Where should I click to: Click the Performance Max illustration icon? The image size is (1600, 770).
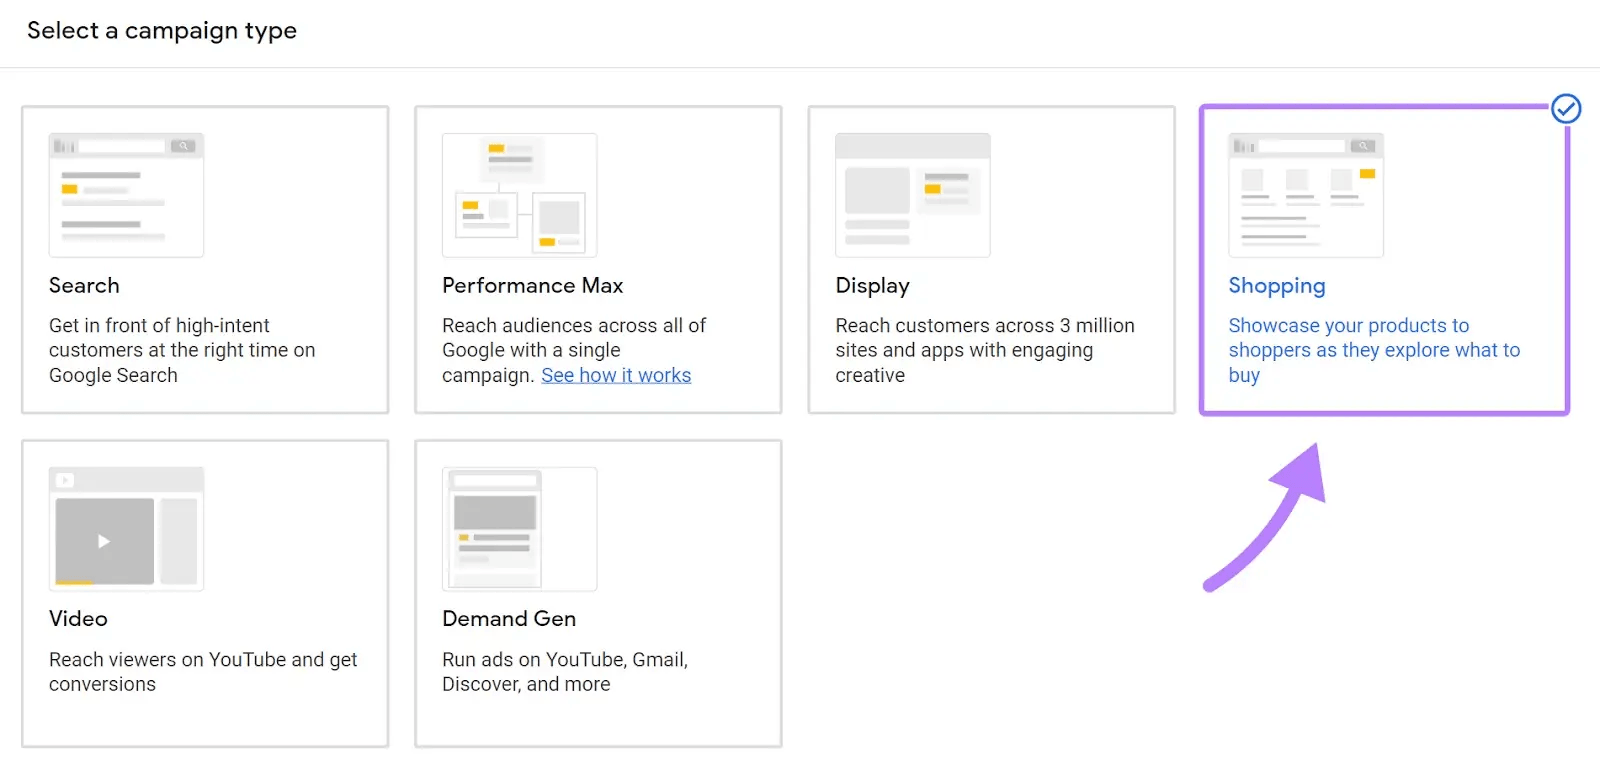(519, 195)
